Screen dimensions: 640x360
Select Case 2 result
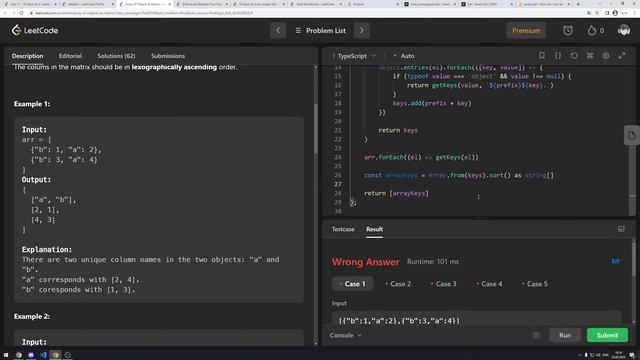click(398, 284)
